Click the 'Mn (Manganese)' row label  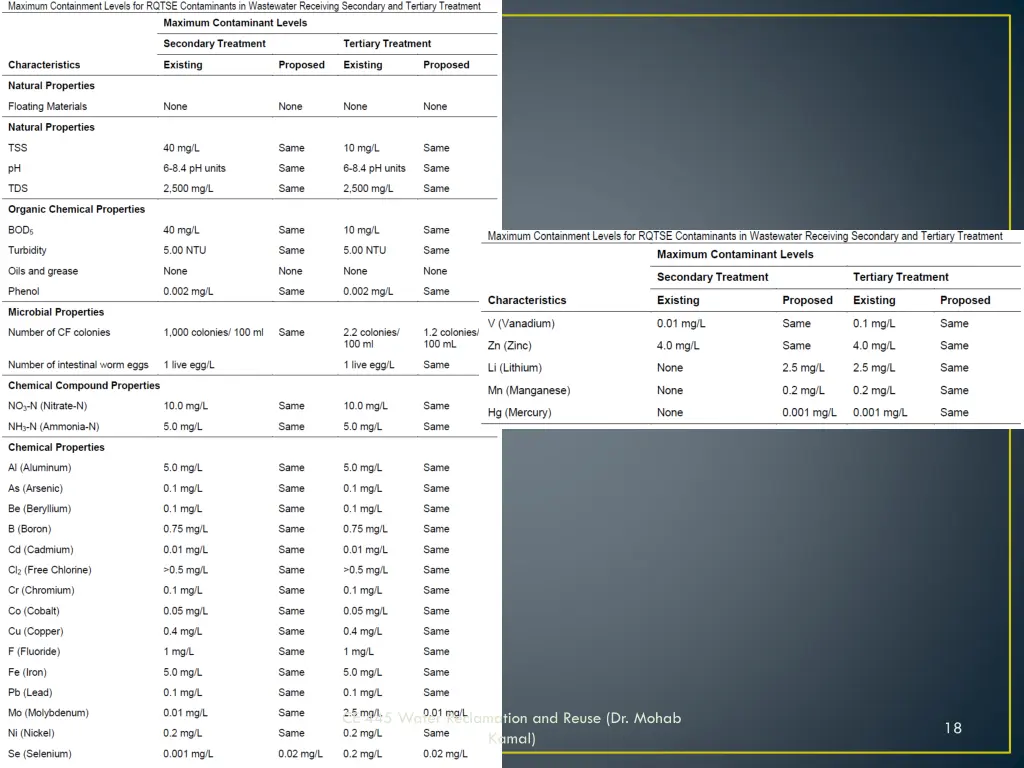(529, 391)
